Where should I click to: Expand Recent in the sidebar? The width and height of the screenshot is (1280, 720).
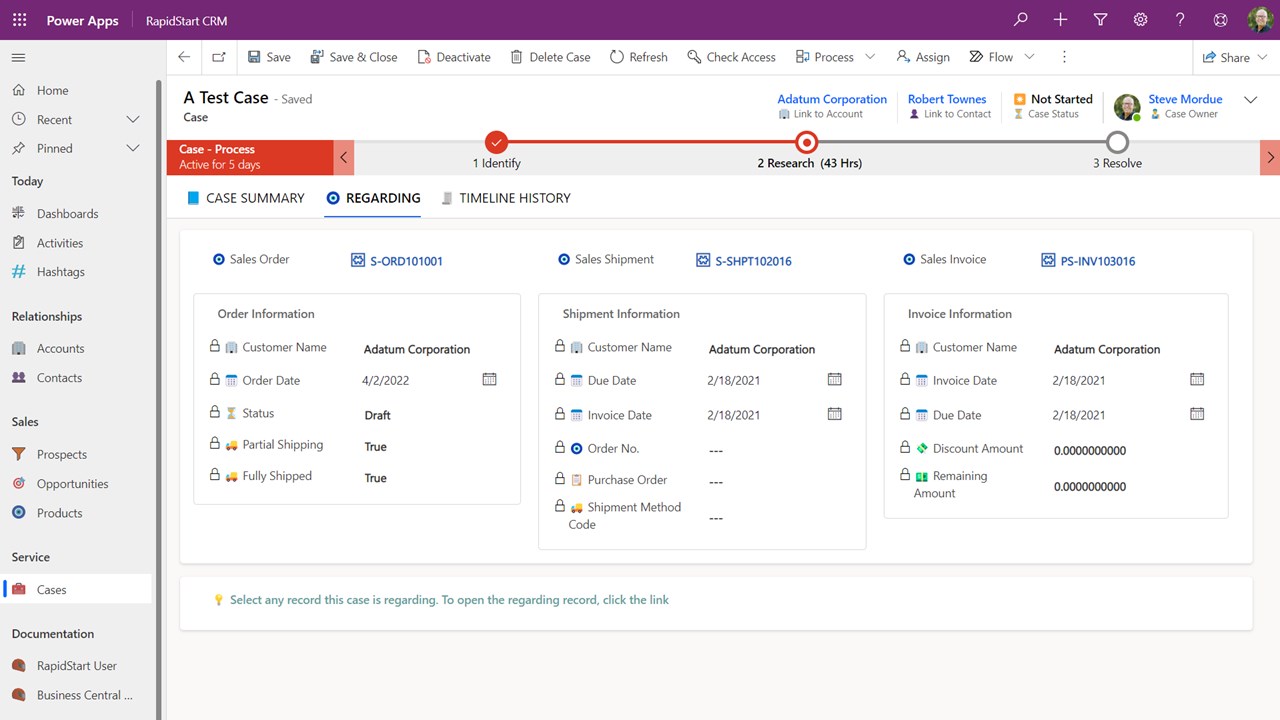(133, 119)
